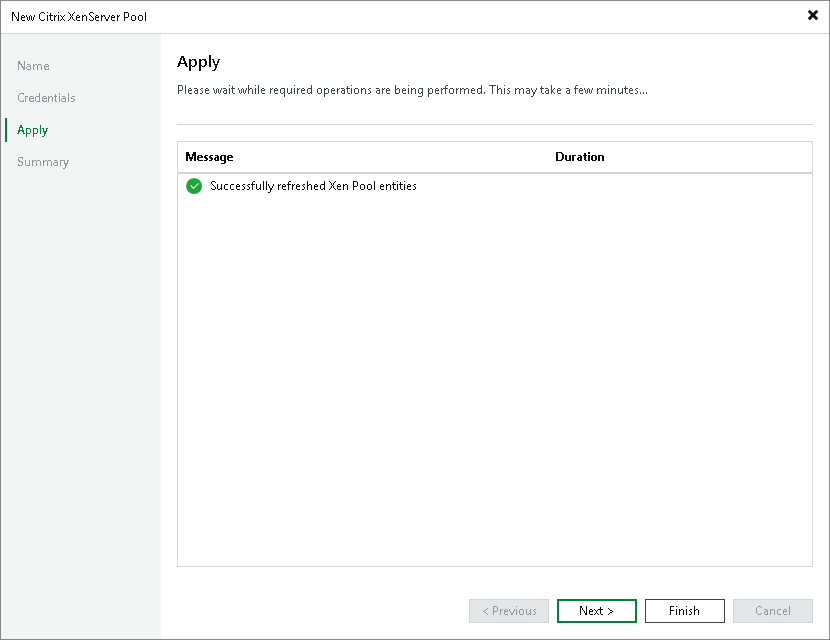Click the 'Please wait while required operations' text
Screen dimensions: 830x640
[412, 90]
